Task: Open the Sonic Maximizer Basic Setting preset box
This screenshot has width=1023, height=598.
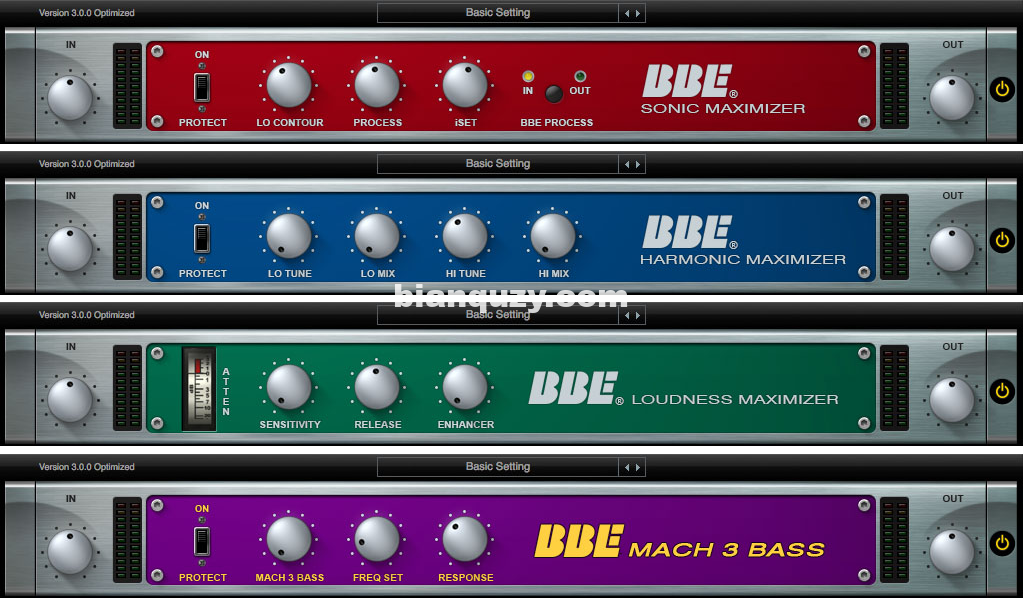Action: click(x=498, y=13)
